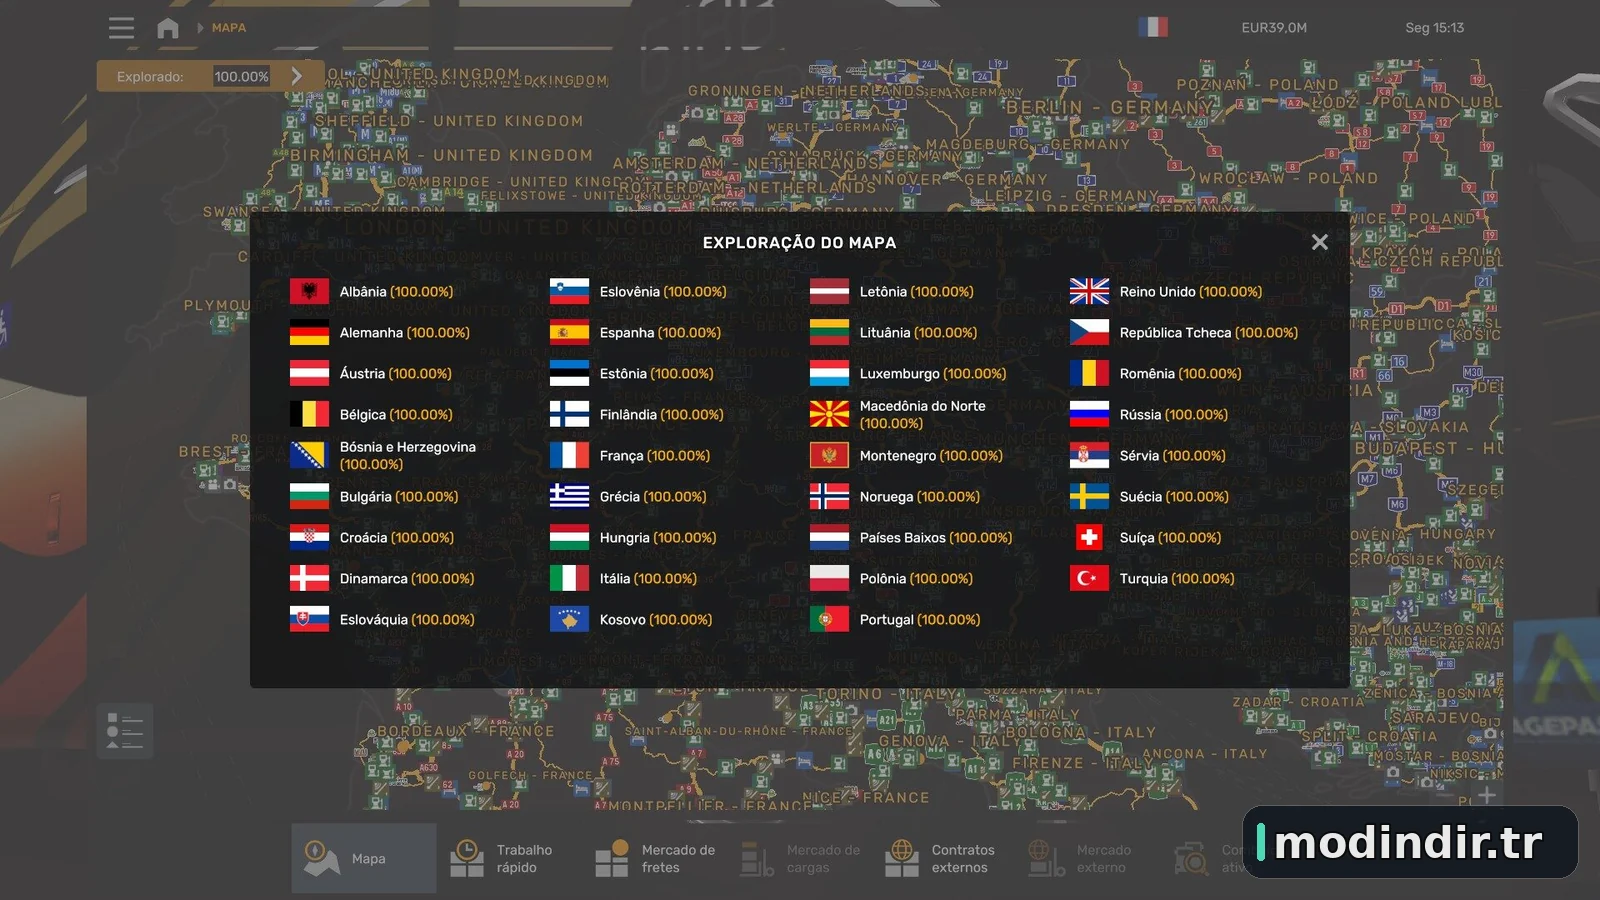Click the Áustria flag icon

click(309, 373)
